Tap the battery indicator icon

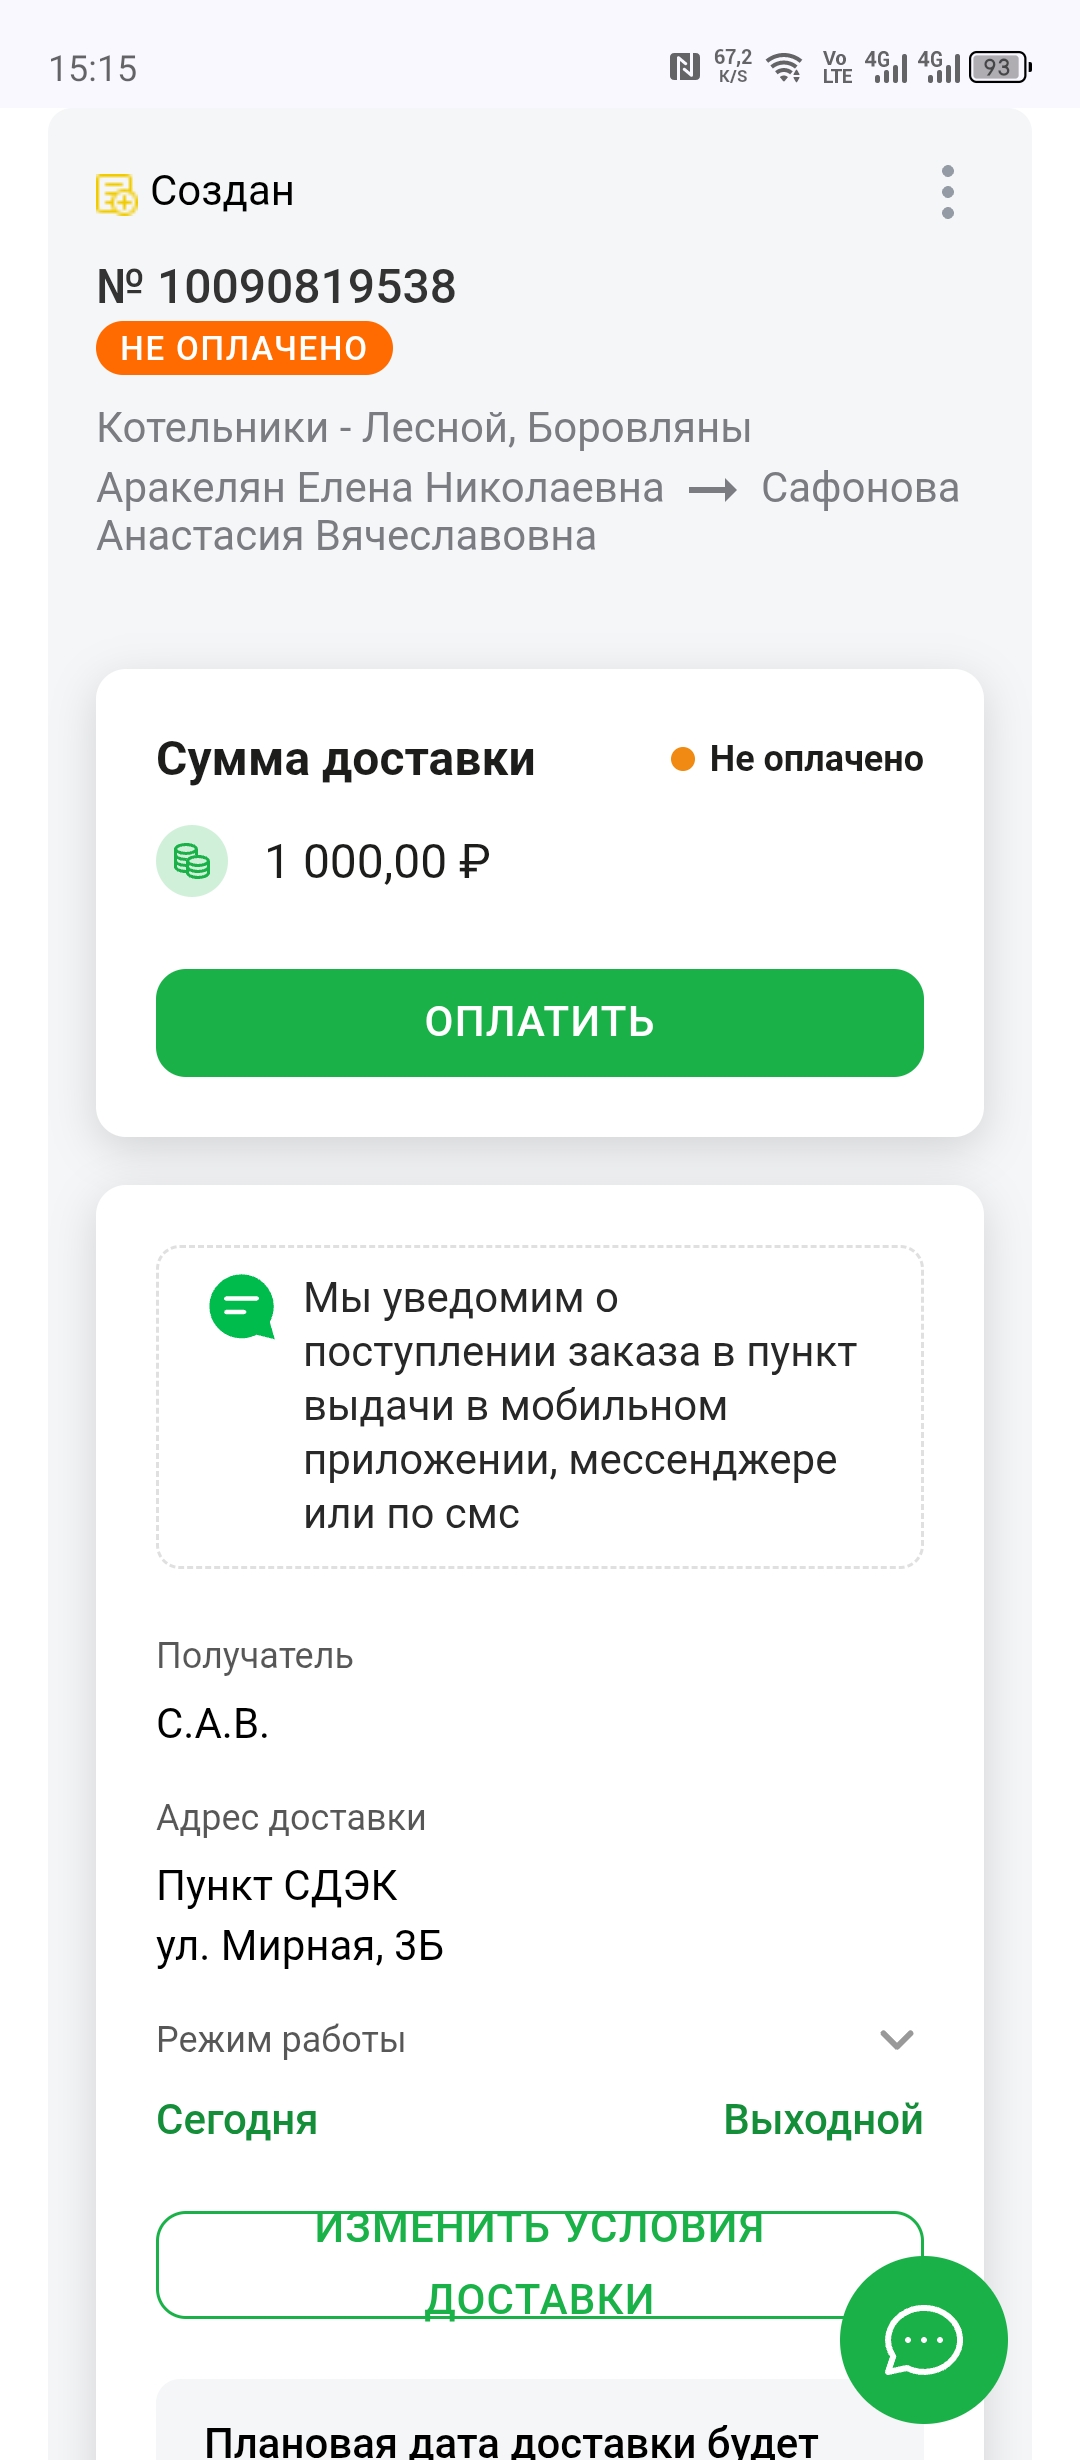point(999,68)
